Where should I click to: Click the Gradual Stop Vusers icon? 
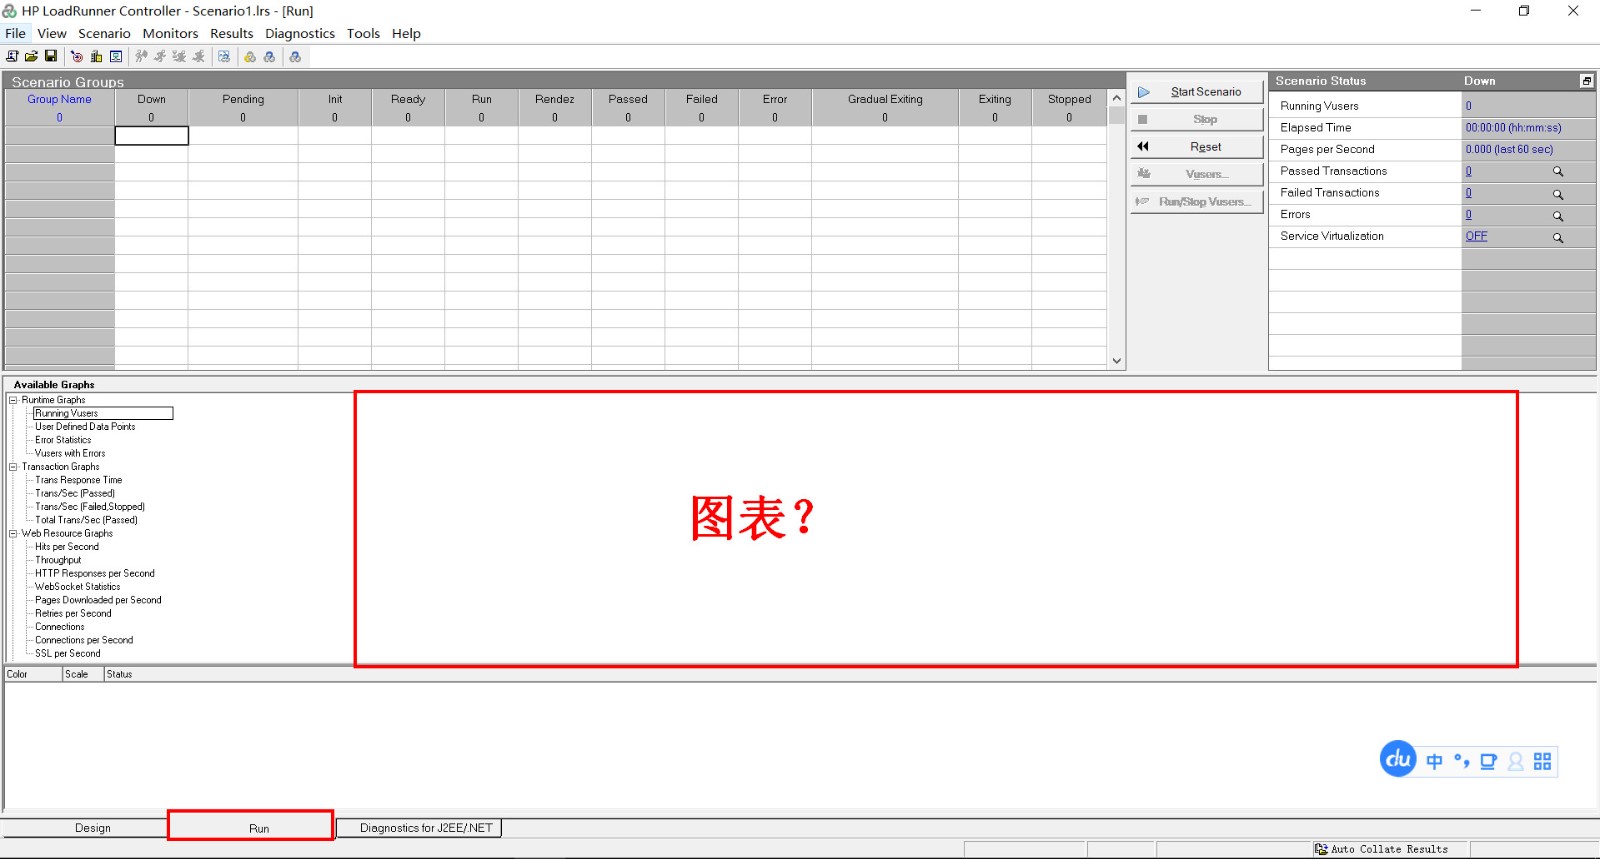[x=179, y=56]
